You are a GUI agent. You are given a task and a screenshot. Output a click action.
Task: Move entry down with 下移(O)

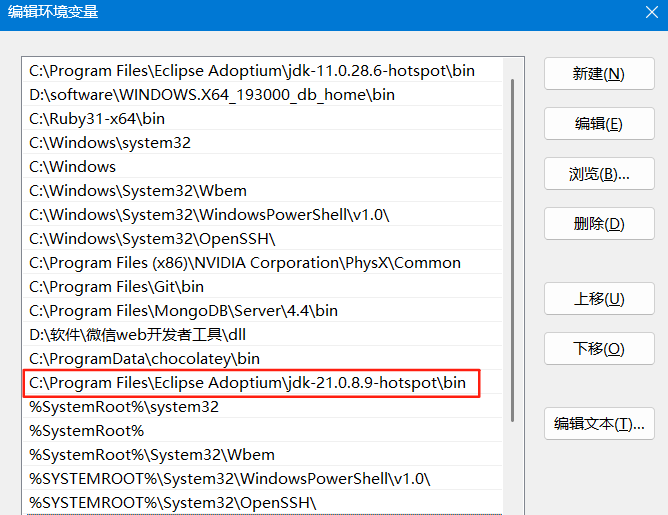(599, 348)
